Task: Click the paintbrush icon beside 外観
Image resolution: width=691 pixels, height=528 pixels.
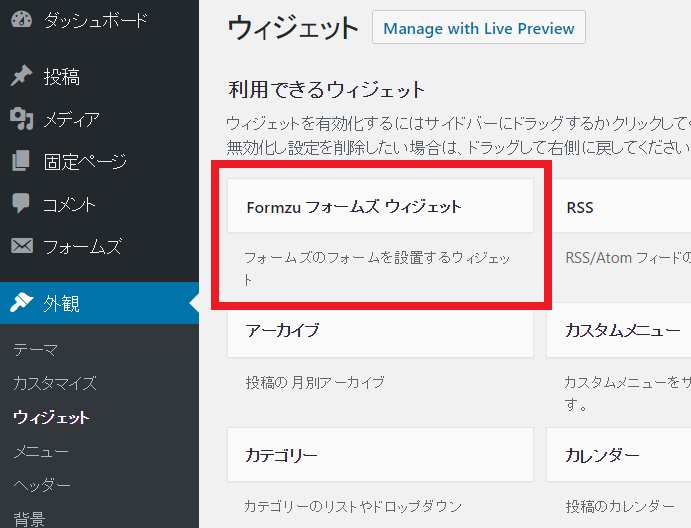Action: coord(21,302)
